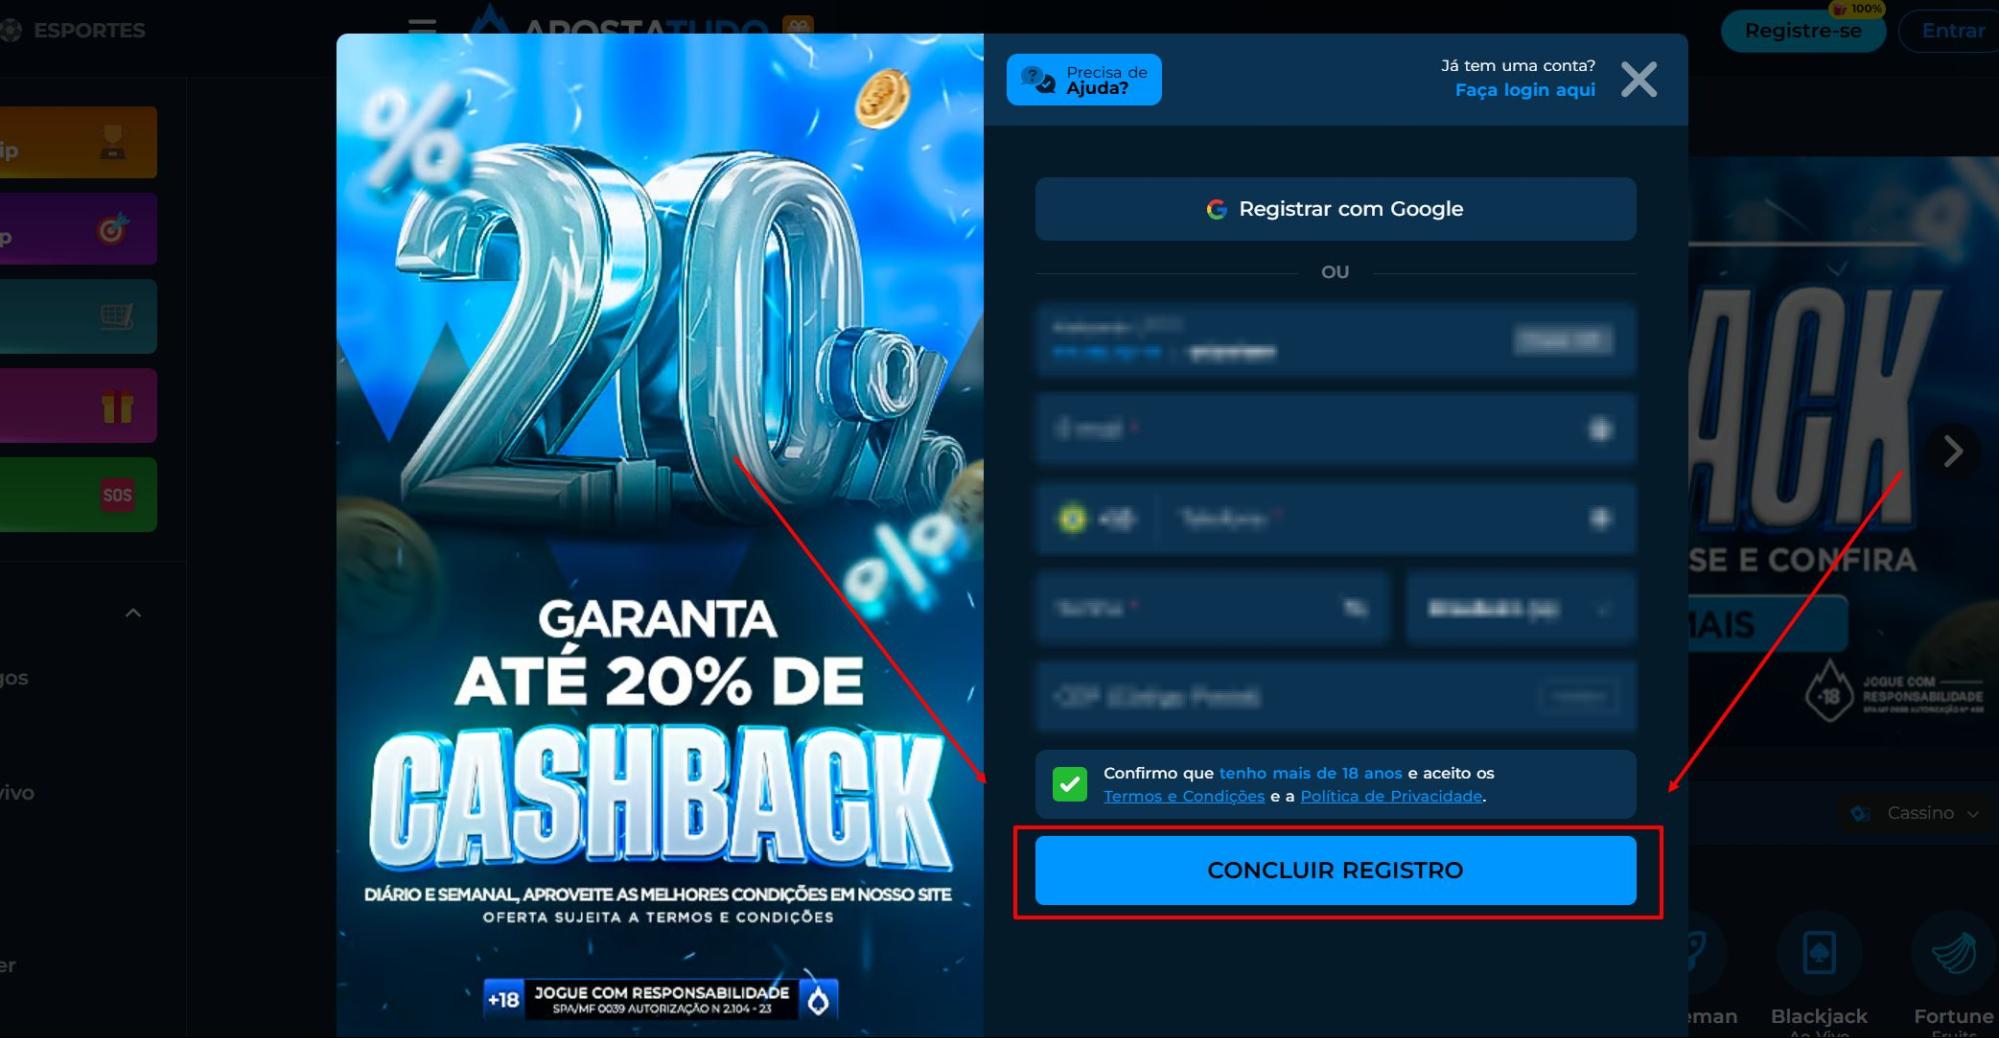
Task: Open the currency dropdown beside password
Action: 1520,608
